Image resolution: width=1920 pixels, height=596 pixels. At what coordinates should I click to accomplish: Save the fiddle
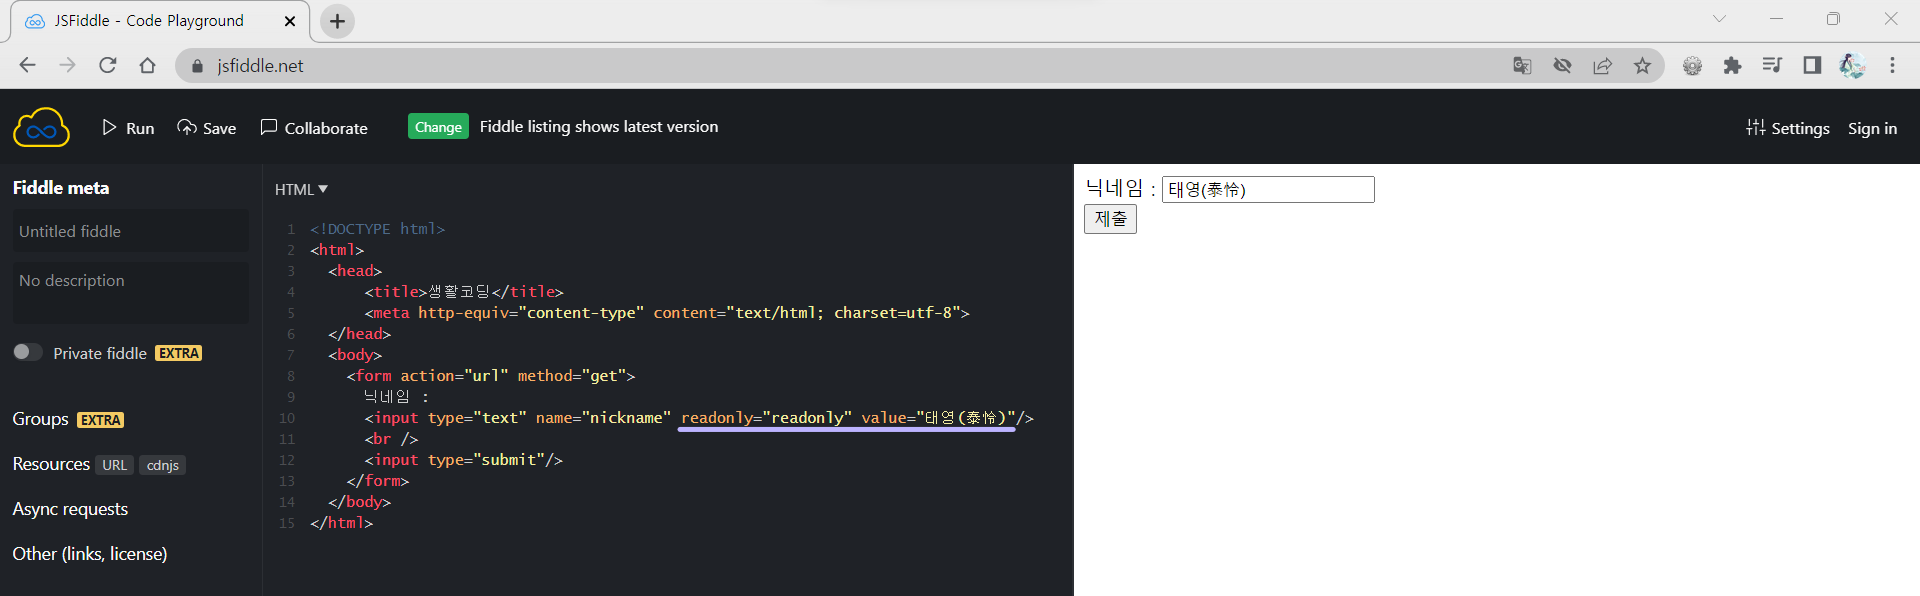point(207,128)
